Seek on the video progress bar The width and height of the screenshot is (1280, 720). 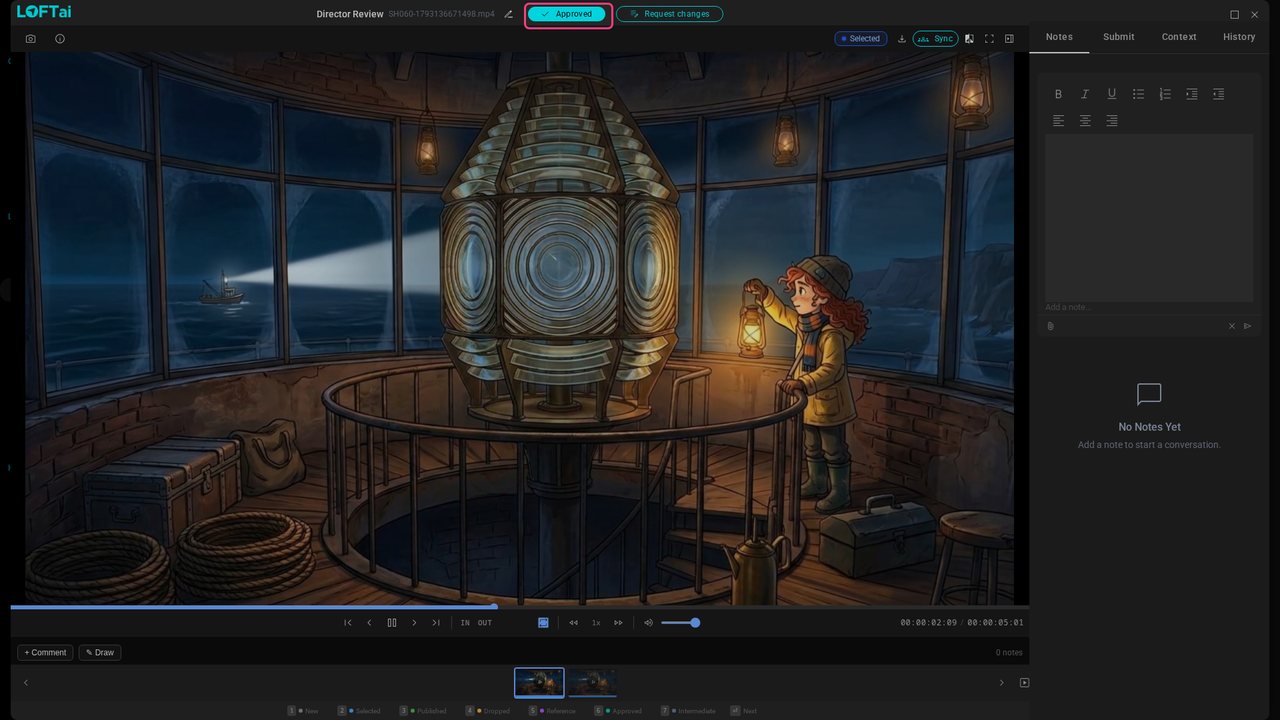click(520, 606)
